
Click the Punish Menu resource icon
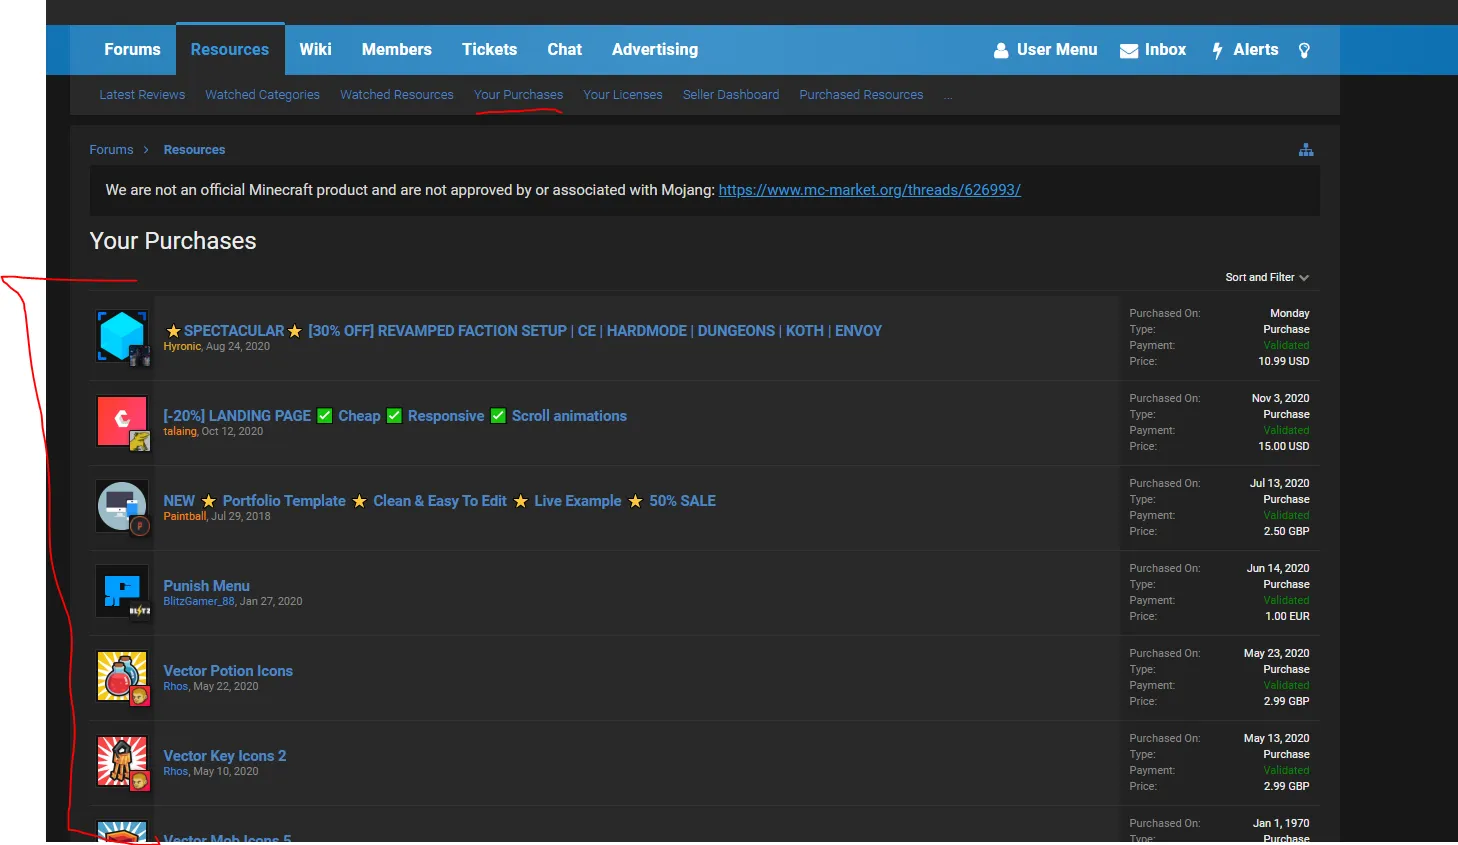coord(122,591)
